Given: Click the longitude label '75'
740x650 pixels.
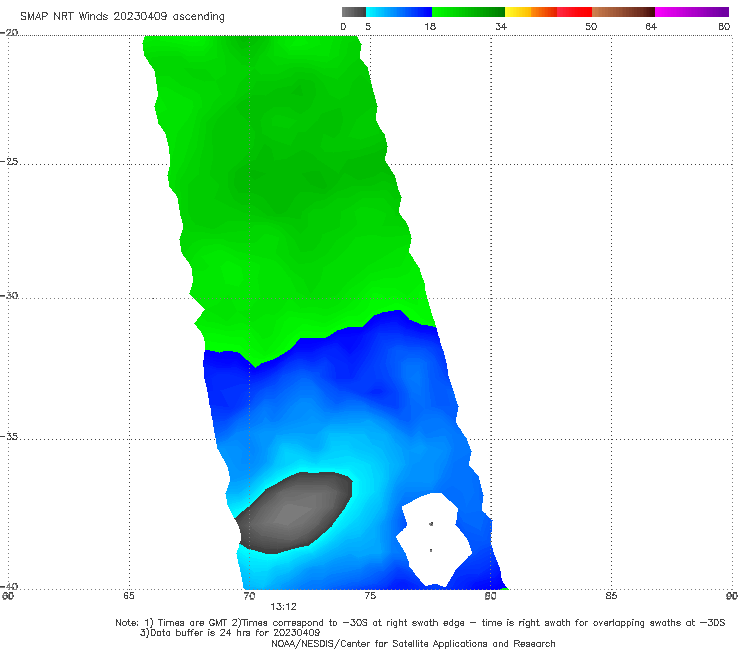Looking at the screenshot, I should point(370,596).
